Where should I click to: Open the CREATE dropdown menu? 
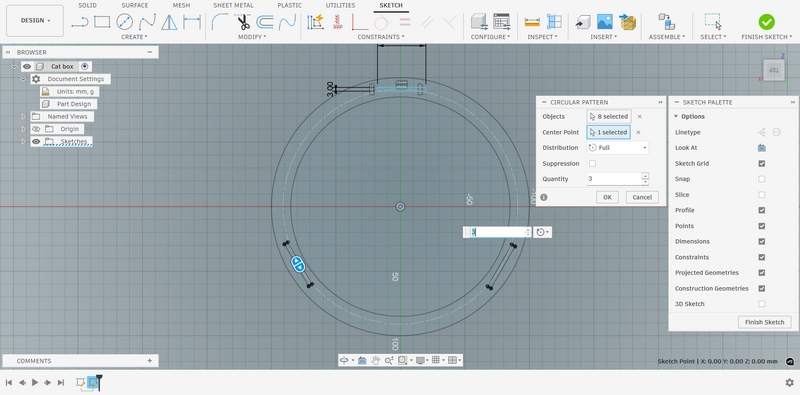click(x=134, y=37)
